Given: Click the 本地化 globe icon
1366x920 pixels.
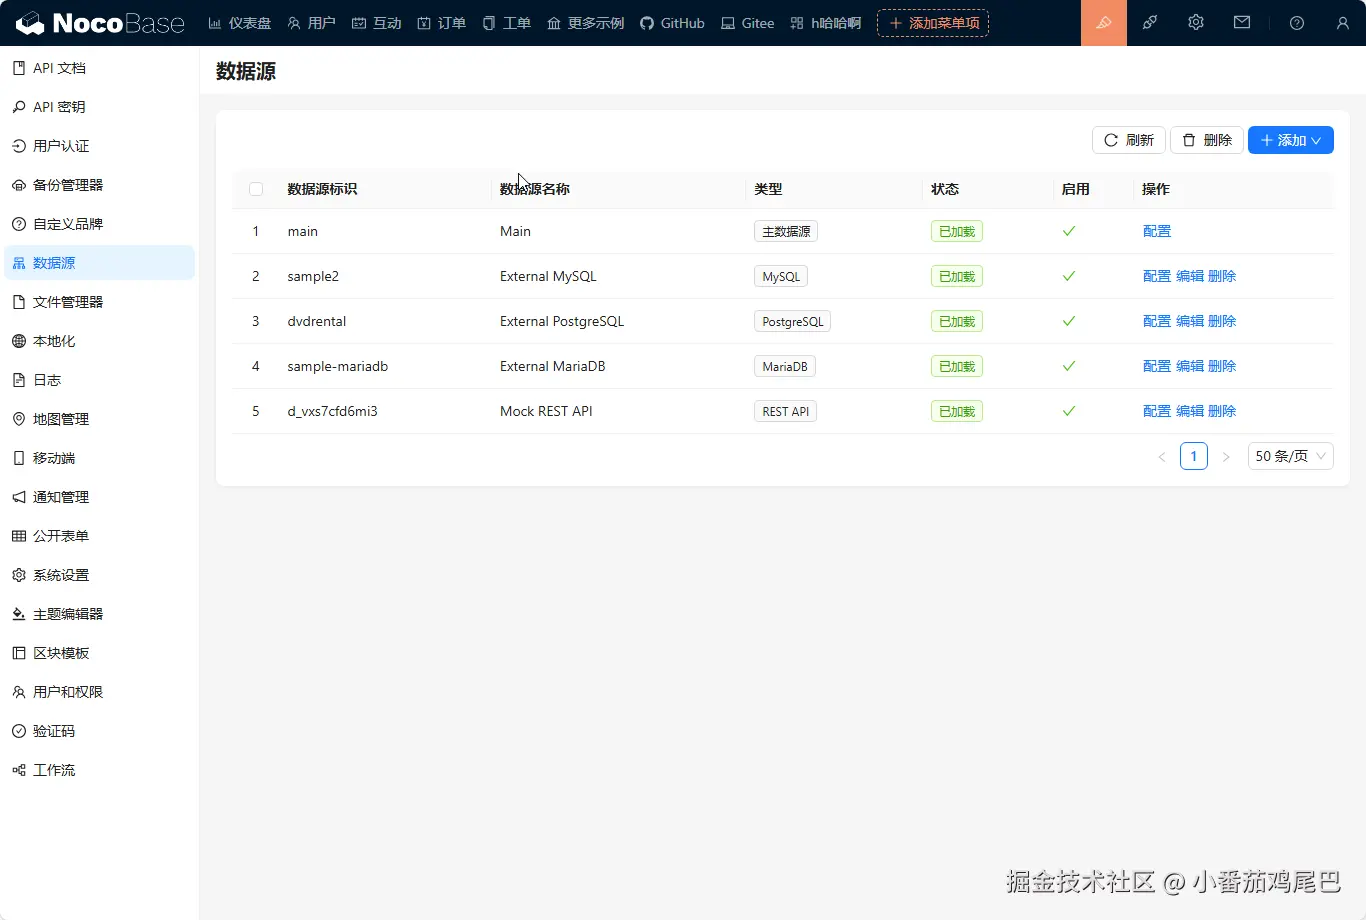Looking at the screenshot, I should pos(19,341).
